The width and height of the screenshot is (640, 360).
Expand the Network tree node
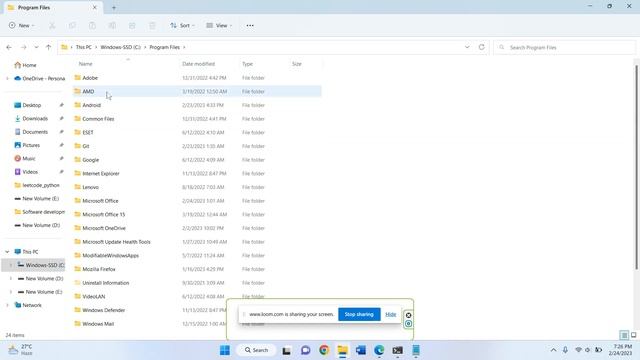click(7, 305)
